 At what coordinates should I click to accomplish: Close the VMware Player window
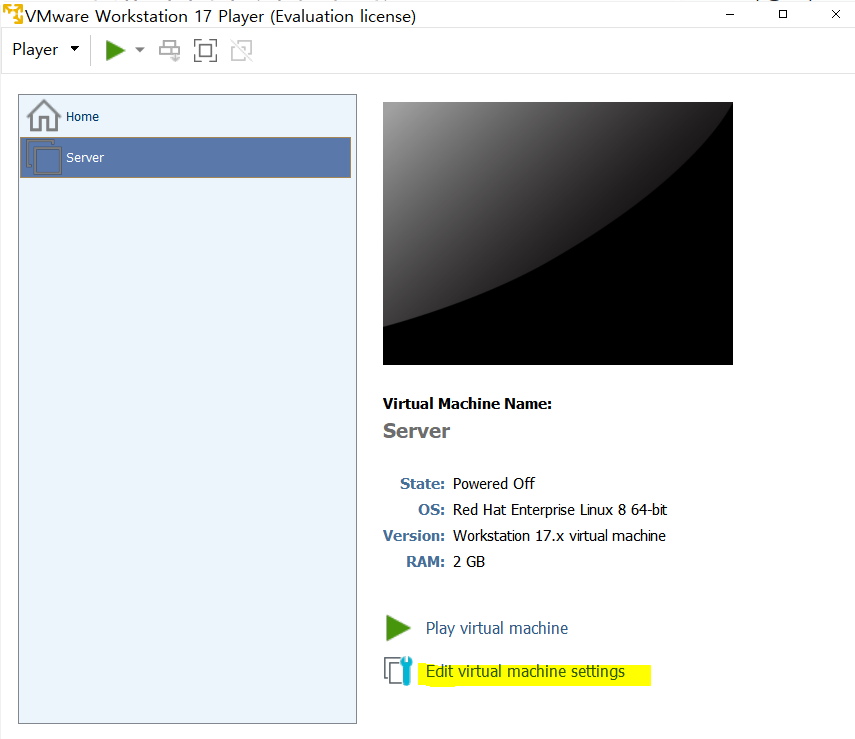836,14
